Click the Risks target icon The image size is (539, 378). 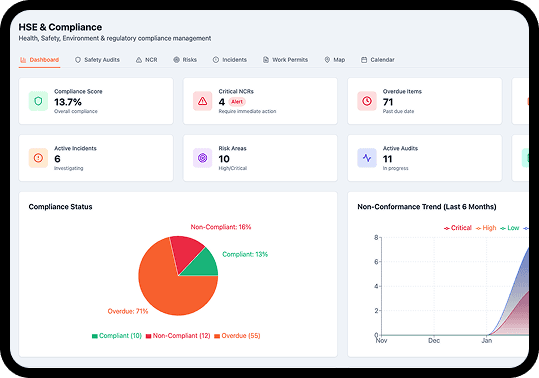(176, 60)
